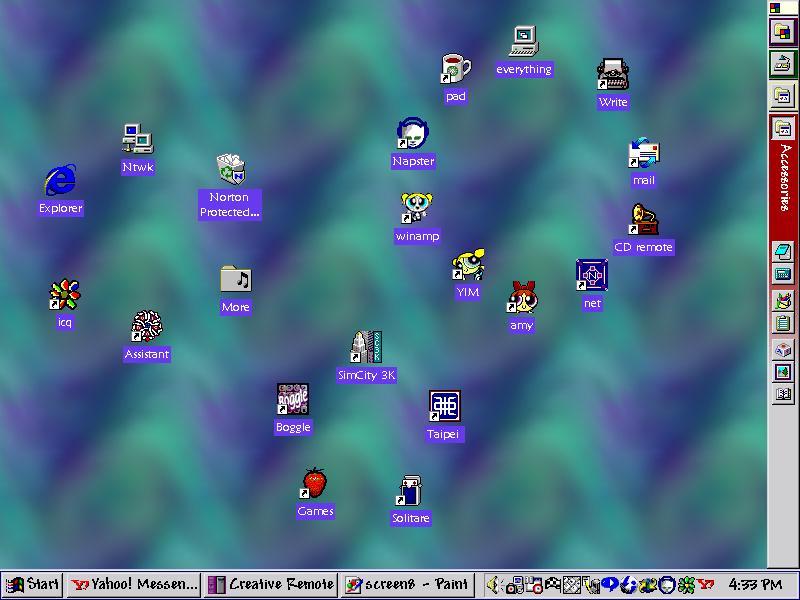Viewport: 800px width, 600px height.
Task: Open the Games strawberry icon
Action: [x=315, y=483]
